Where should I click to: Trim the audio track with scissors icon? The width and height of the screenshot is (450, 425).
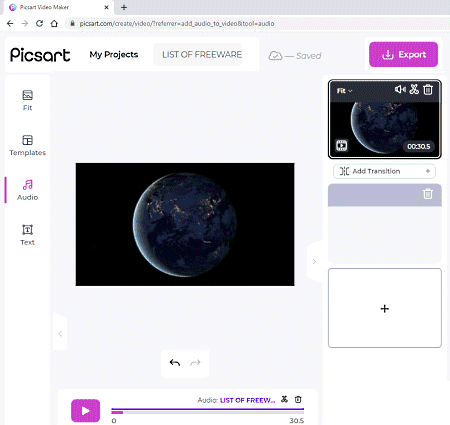coord(284,399)
